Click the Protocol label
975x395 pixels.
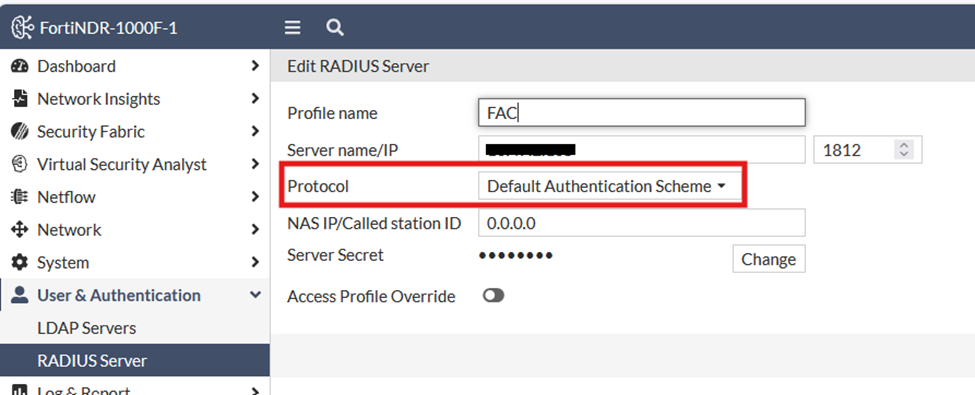(x=318, y=186)
